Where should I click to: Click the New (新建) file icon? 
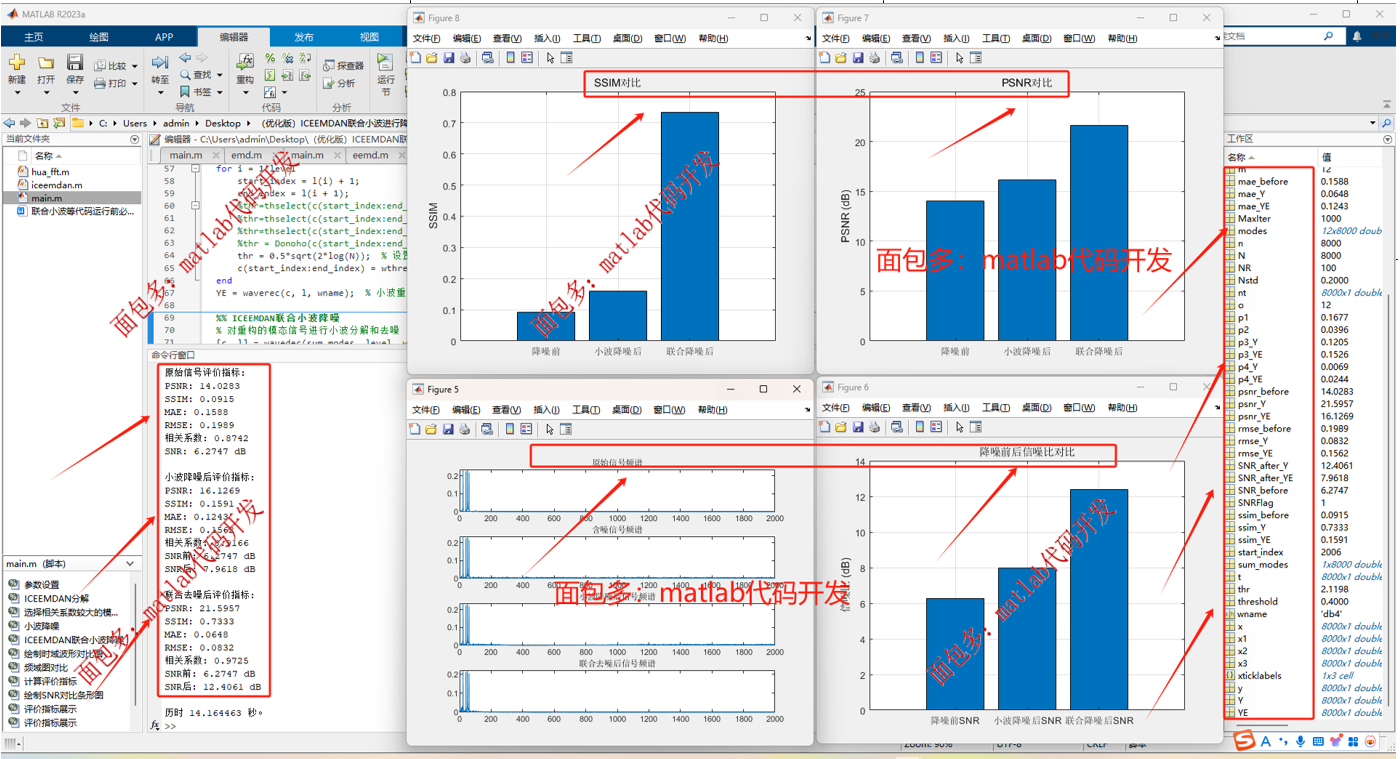pyautogui.click(x=17, y=63)
